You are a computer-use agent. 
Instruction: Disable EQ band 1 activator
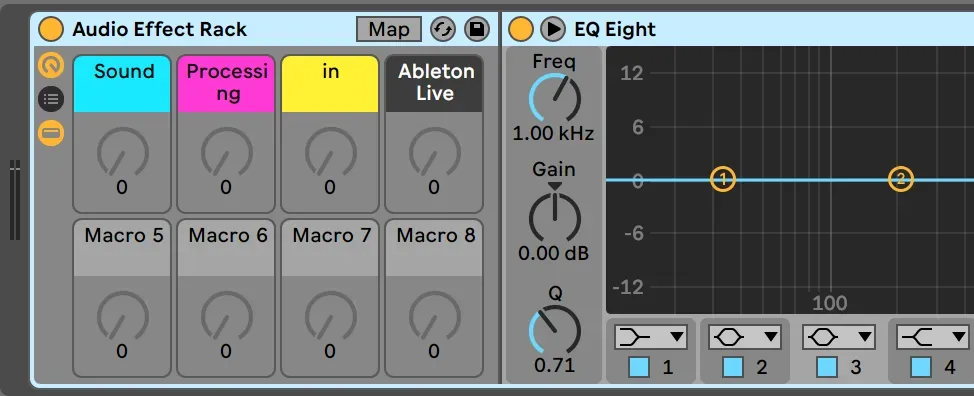(x=639, y=367)
